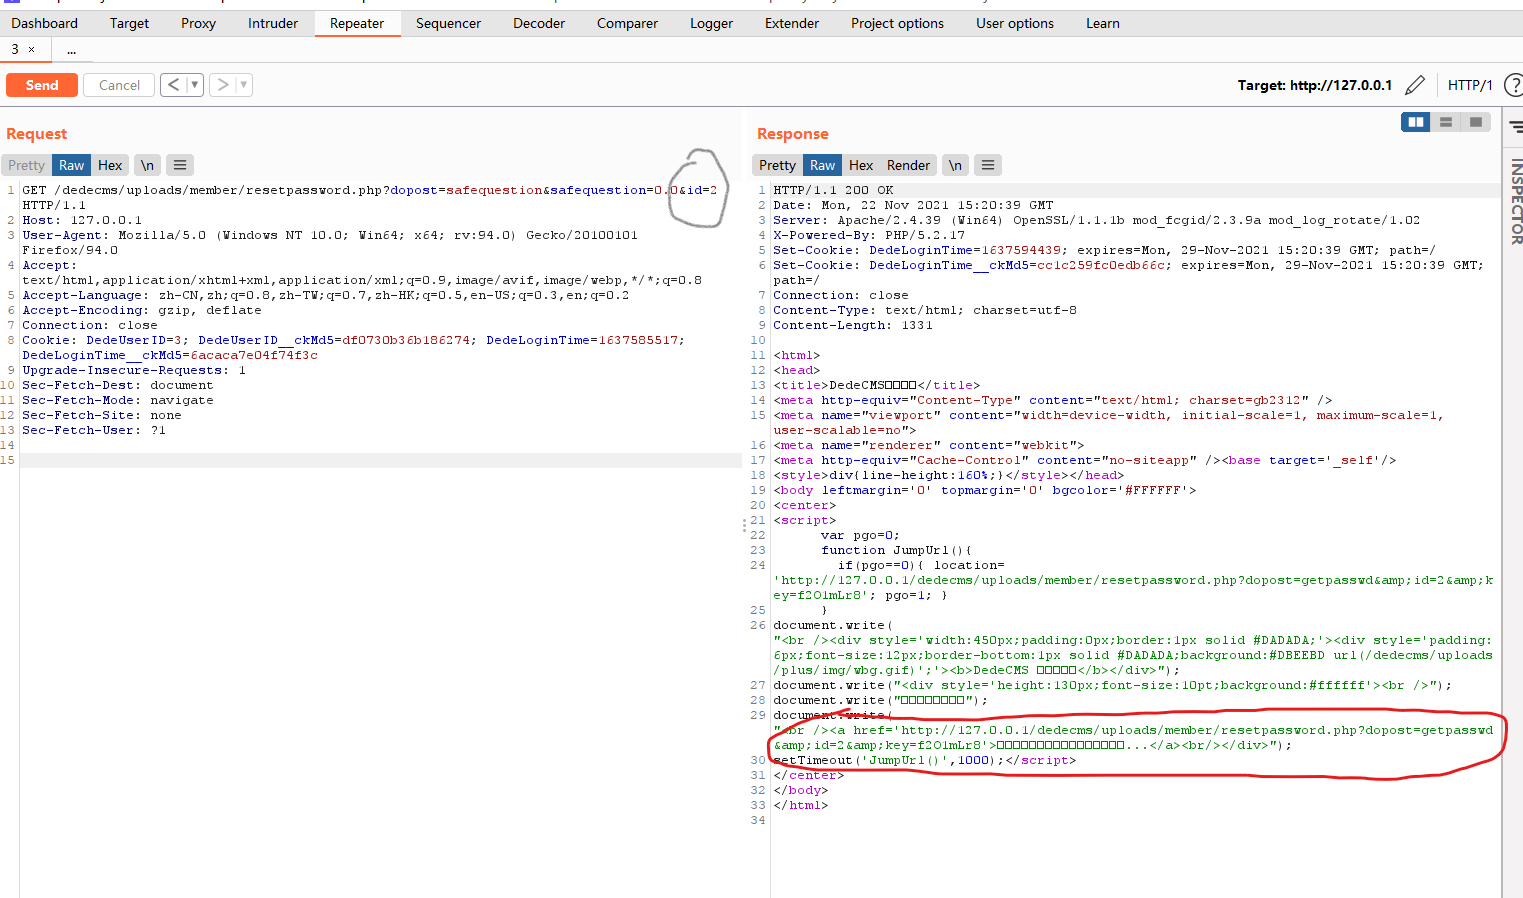Click the setTimeout('JumpUrl()',1000) line
Viewport: 1523px width, 898px height.
pyautogui.click(x=924, y=760)
